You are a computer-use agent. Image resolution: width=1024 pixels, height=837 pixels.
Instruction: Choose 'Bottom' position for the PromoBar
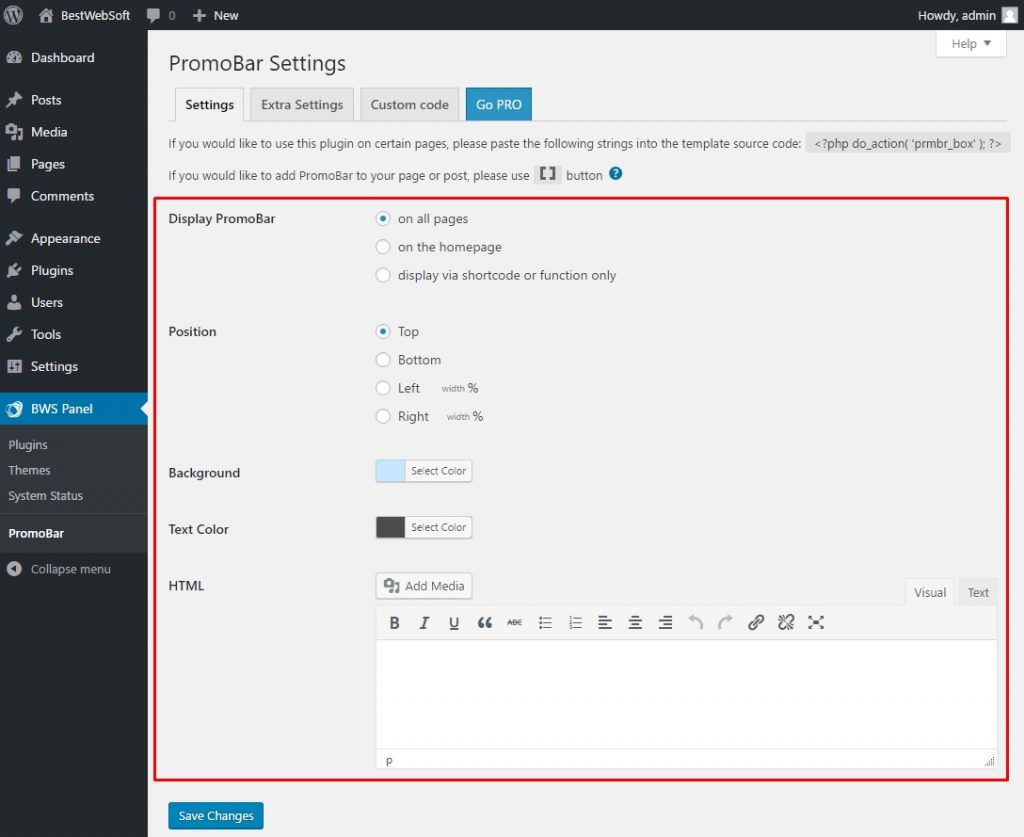click(383, 359)
